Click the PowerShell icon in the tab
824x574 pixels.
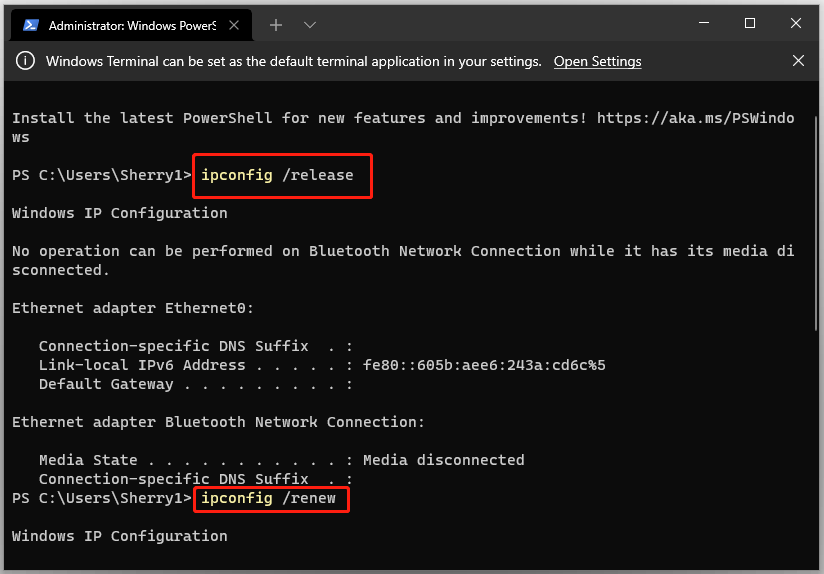[x=30, y=25]
